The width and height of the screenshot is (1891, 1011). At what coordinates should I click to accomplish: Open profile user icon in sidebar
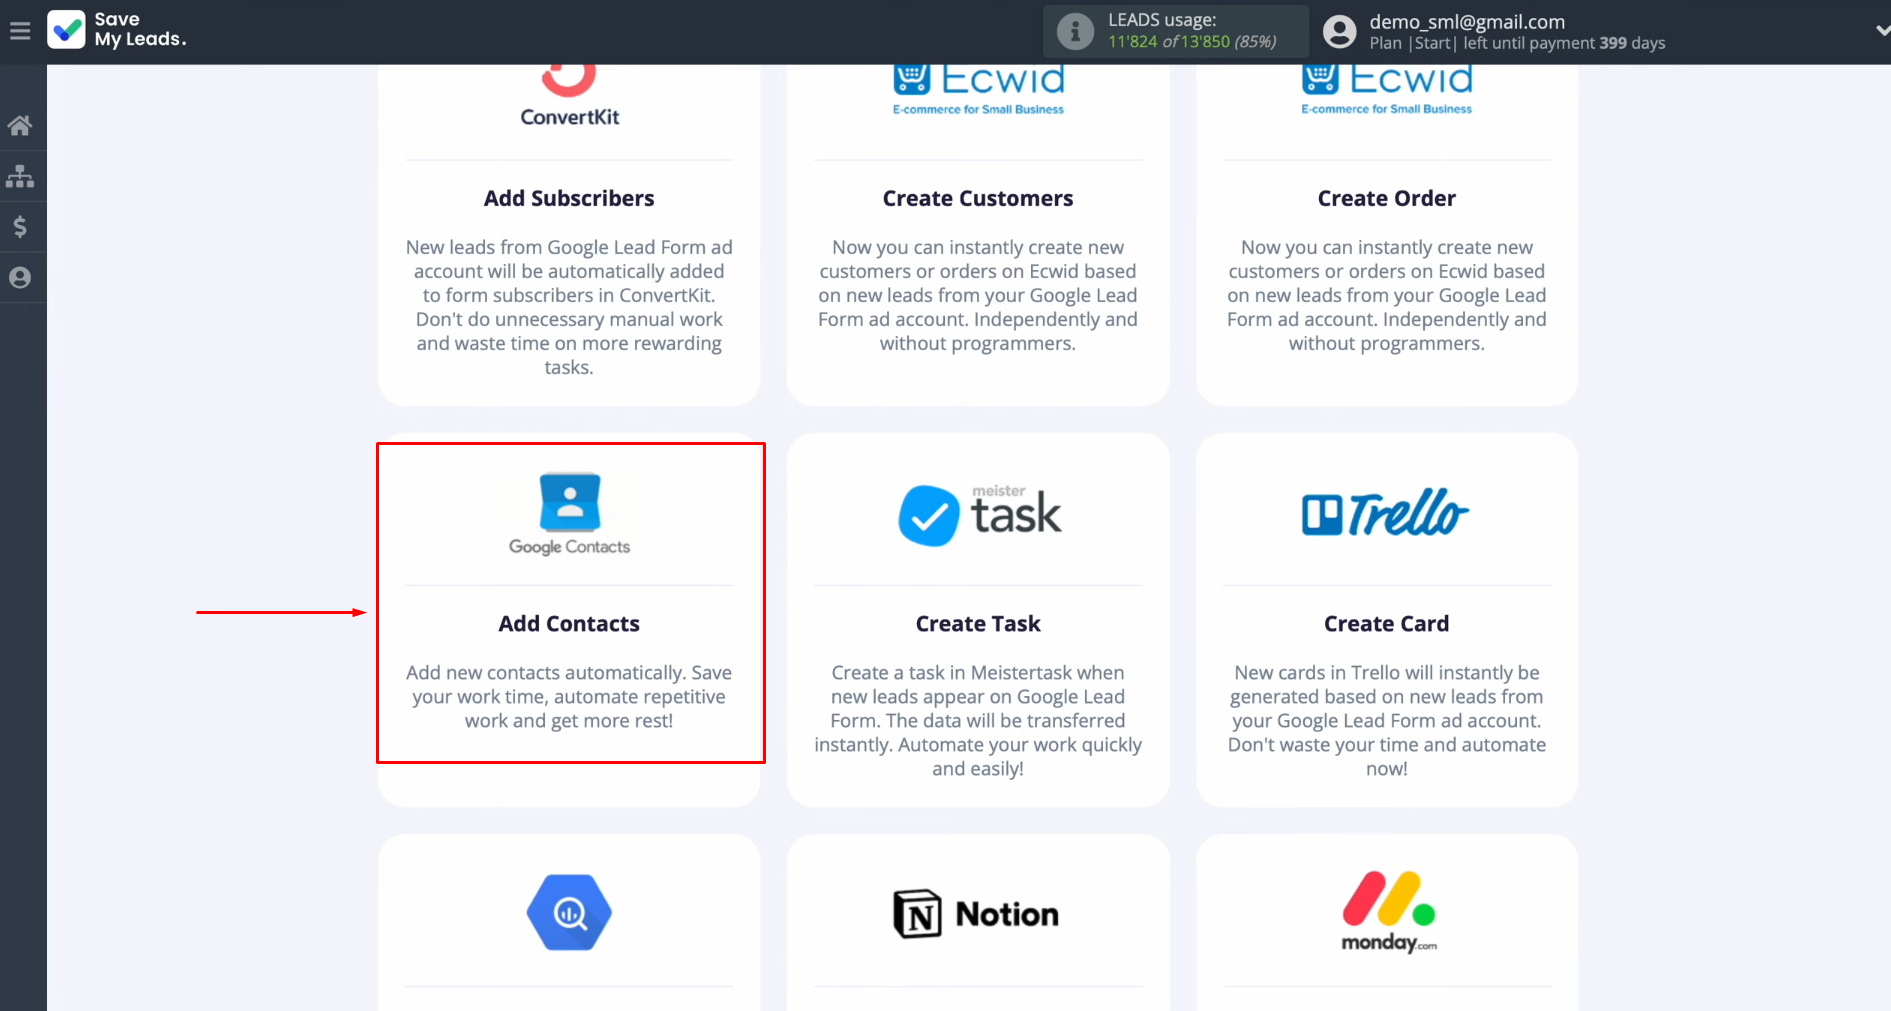point(20,278)
